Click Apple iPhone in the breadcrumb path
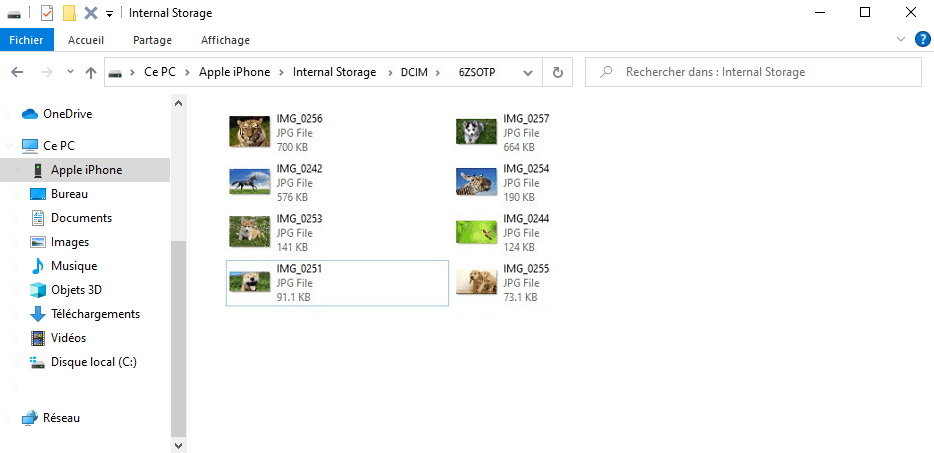Screen dimensions: 934x453 tap(234, 72)
